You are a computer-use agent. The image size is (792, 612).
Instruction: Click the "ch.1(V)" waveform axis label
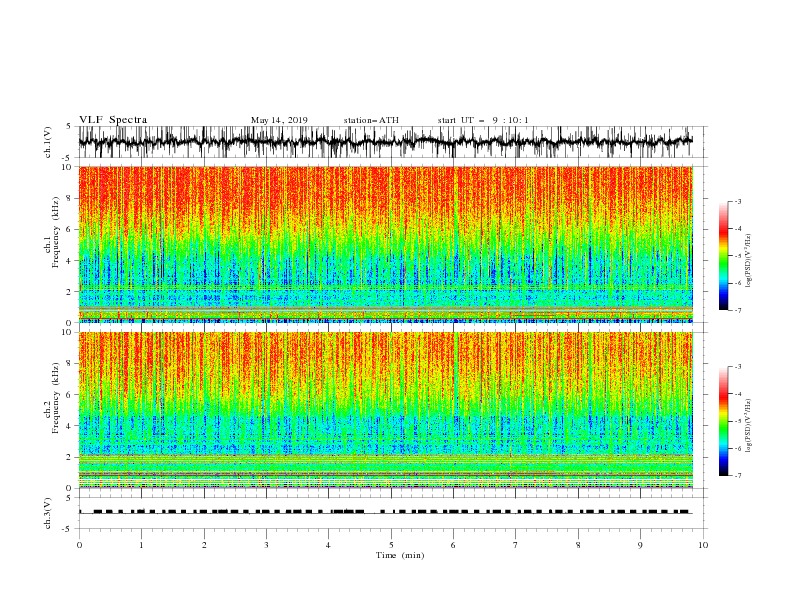48,142
